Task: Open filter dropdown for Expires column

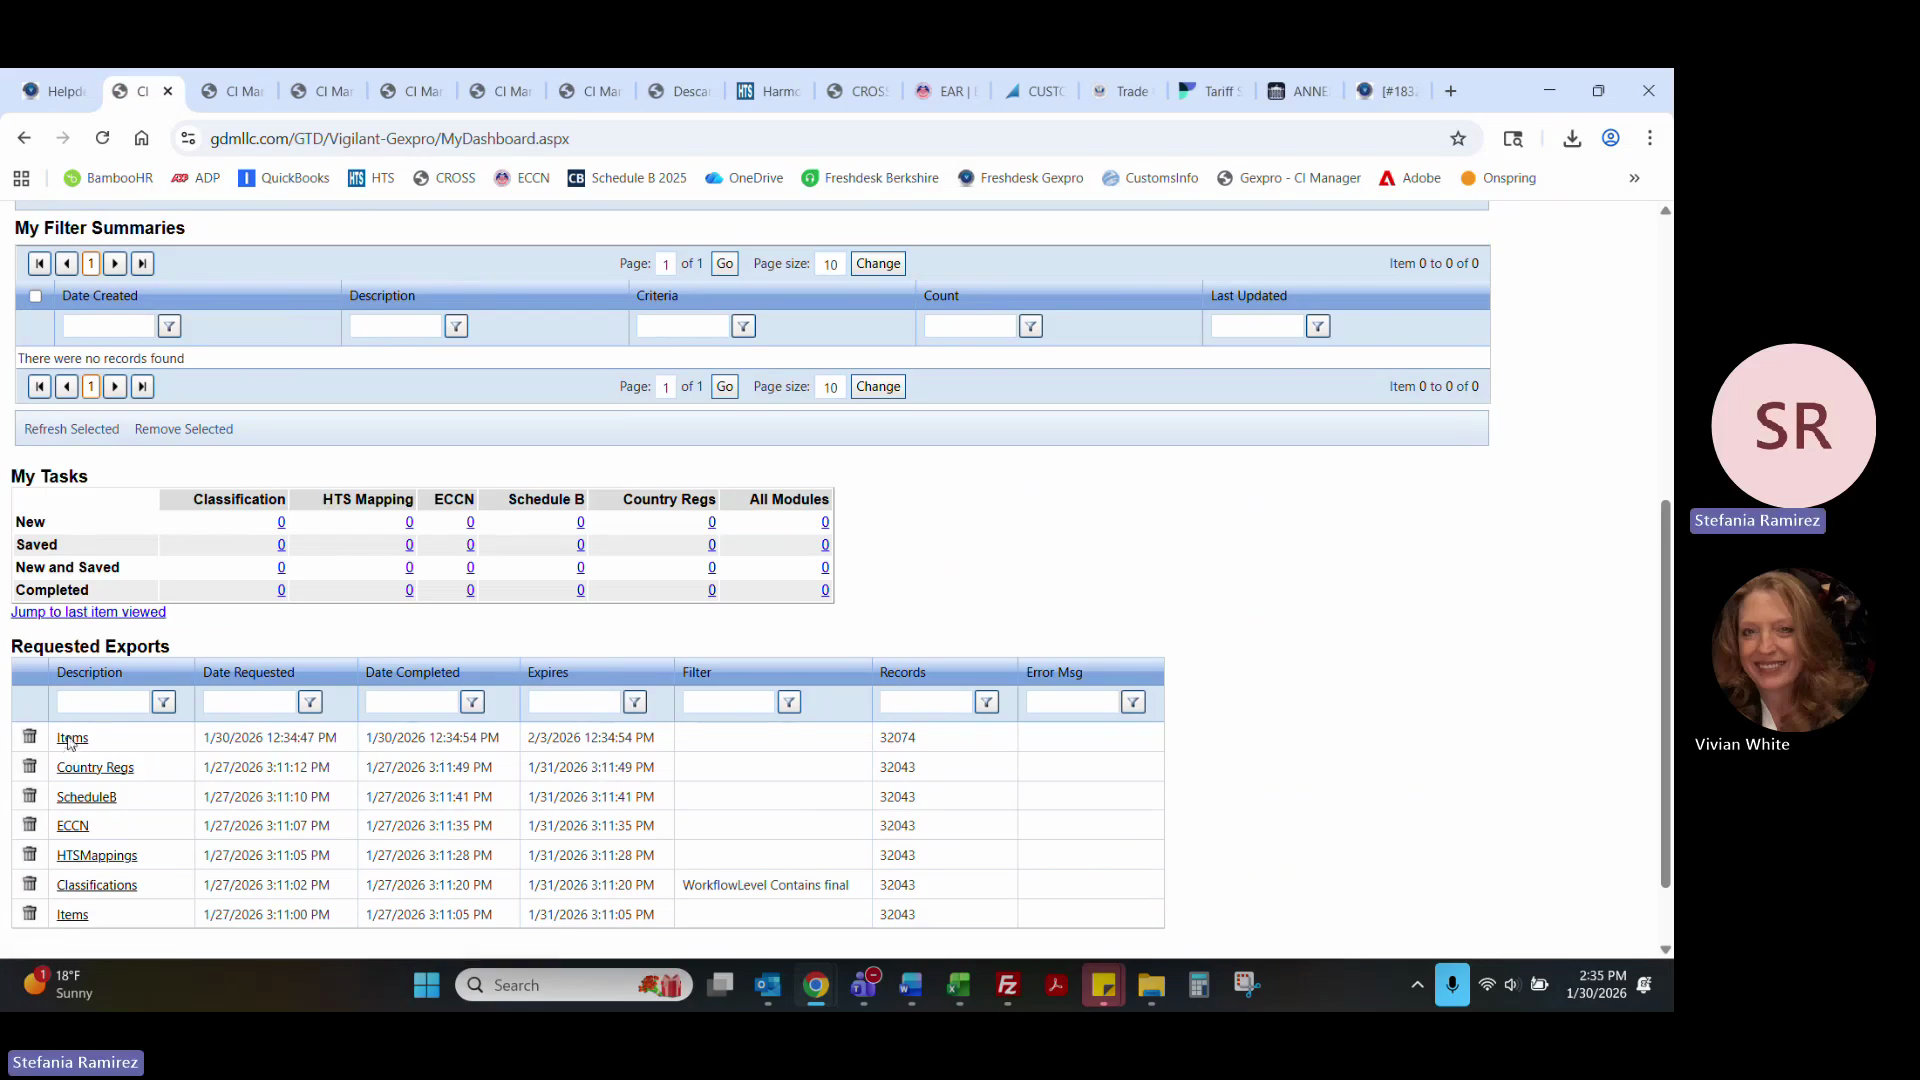Action: [x=634, y=702]
